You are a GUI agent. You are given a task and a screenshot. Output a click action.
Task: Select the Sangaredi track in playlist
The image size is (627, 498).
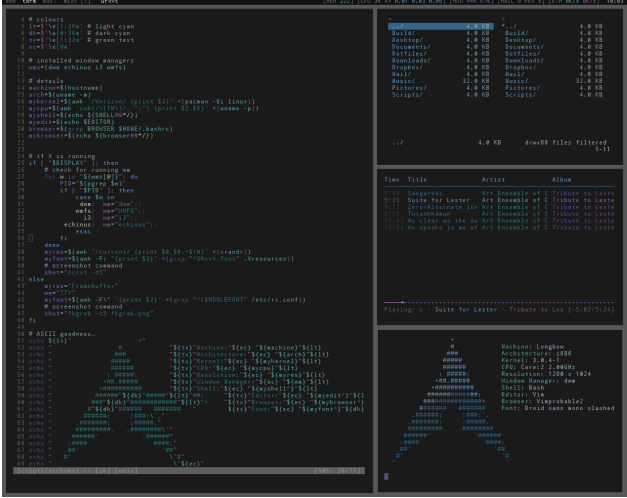click(499, 193)
